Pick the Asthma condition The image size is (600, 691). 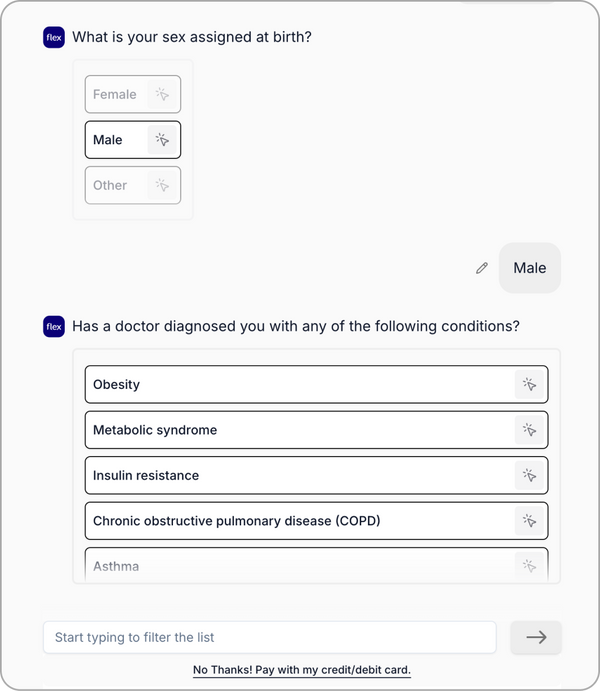point(300,566)
